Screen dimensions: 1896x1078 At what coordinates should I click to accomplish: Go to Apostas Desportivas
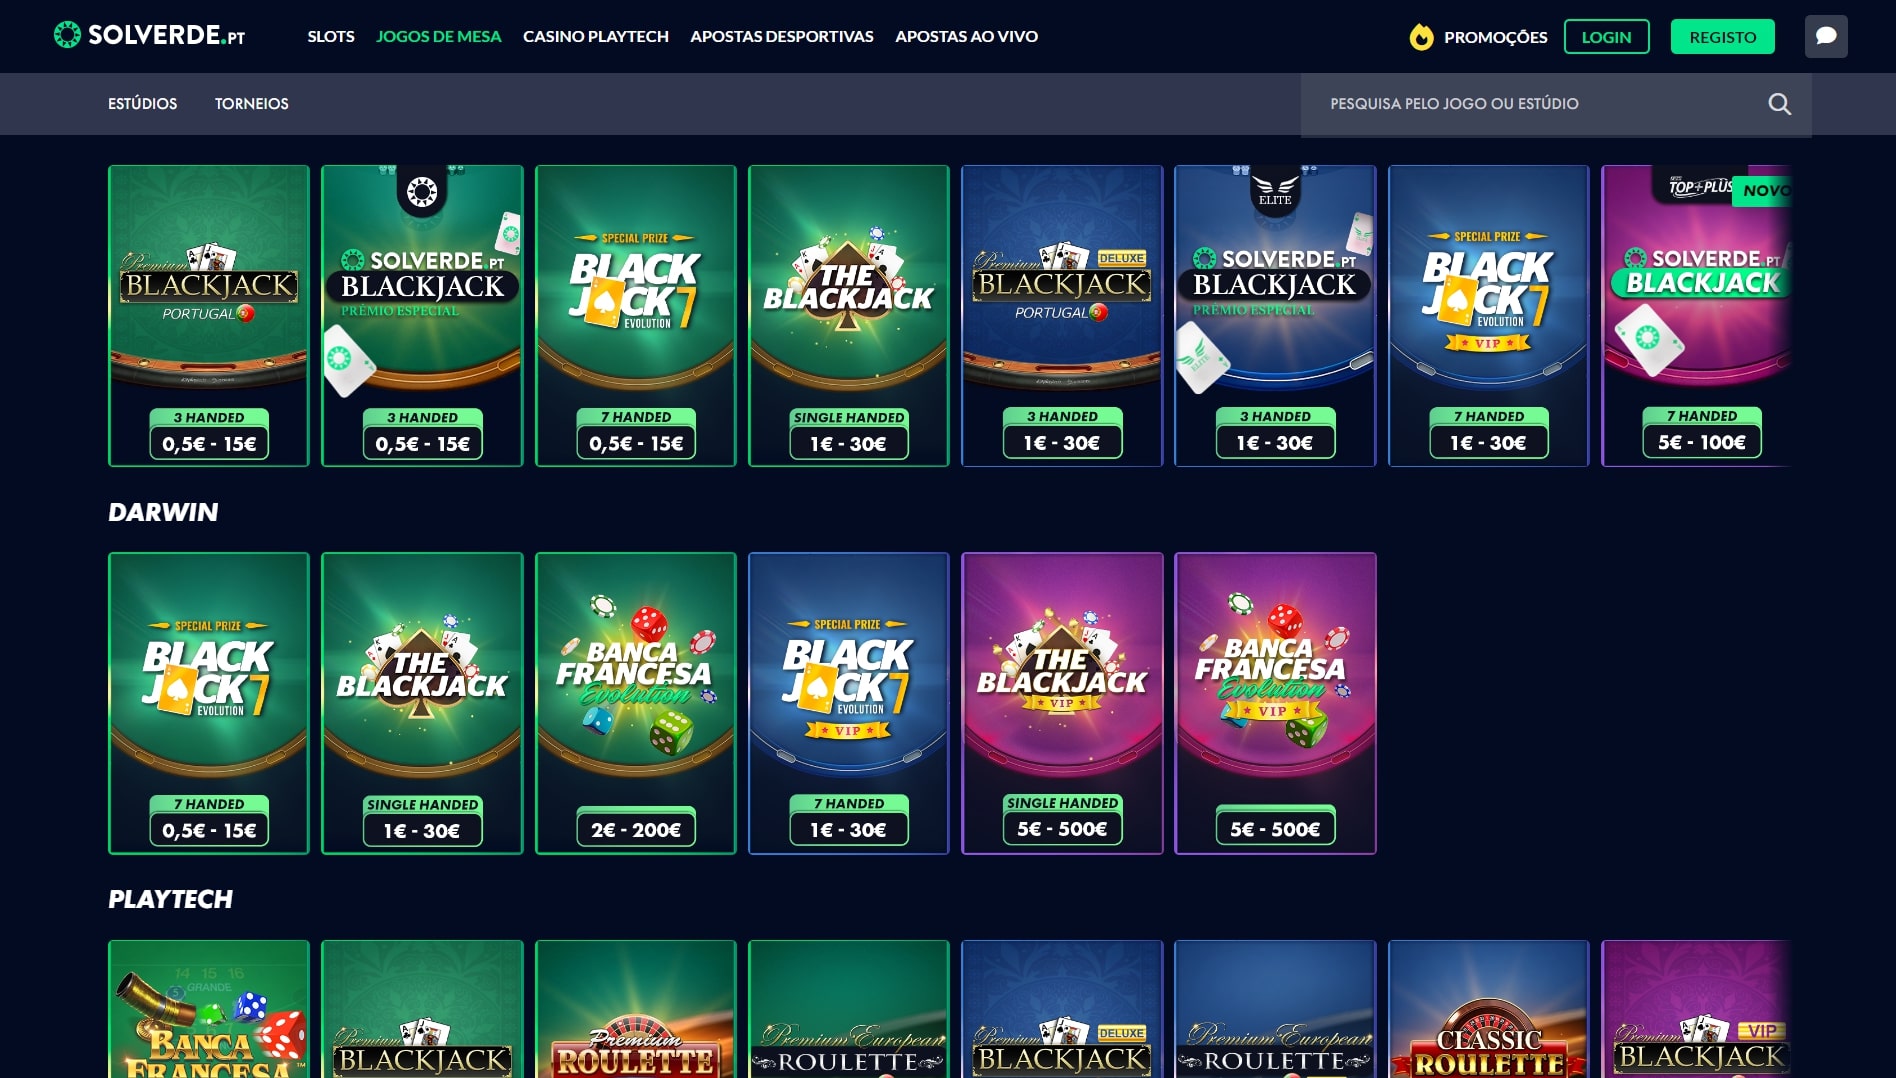click(x=782, y=36)
